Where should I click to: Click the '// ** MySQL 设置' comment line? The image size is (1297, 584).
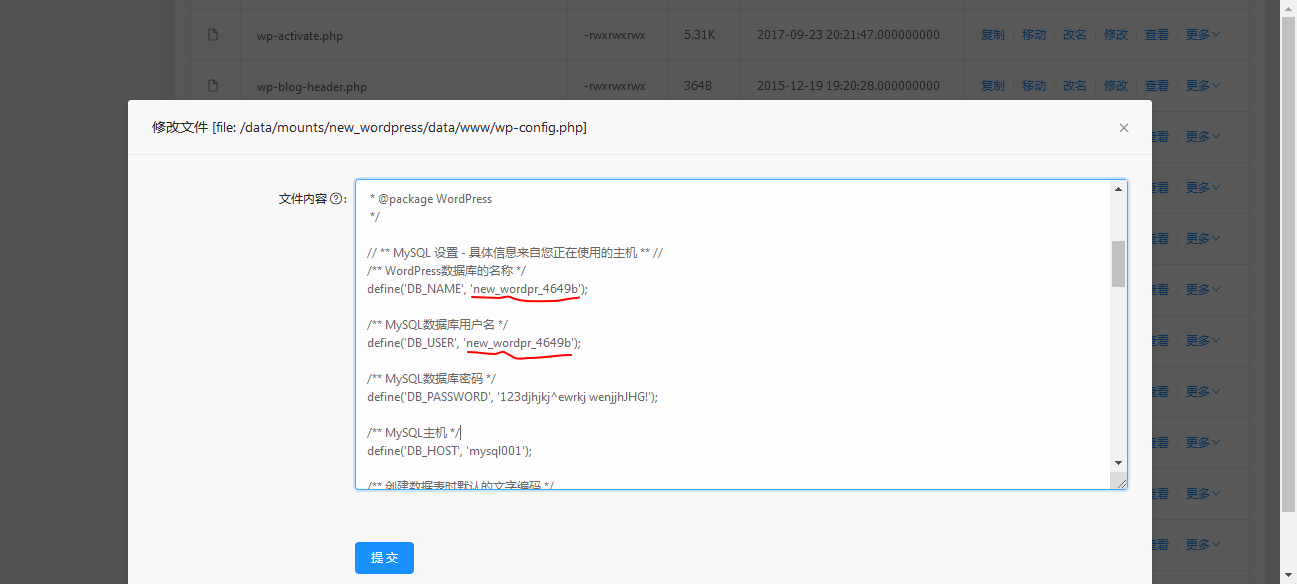tap(515, 253)
